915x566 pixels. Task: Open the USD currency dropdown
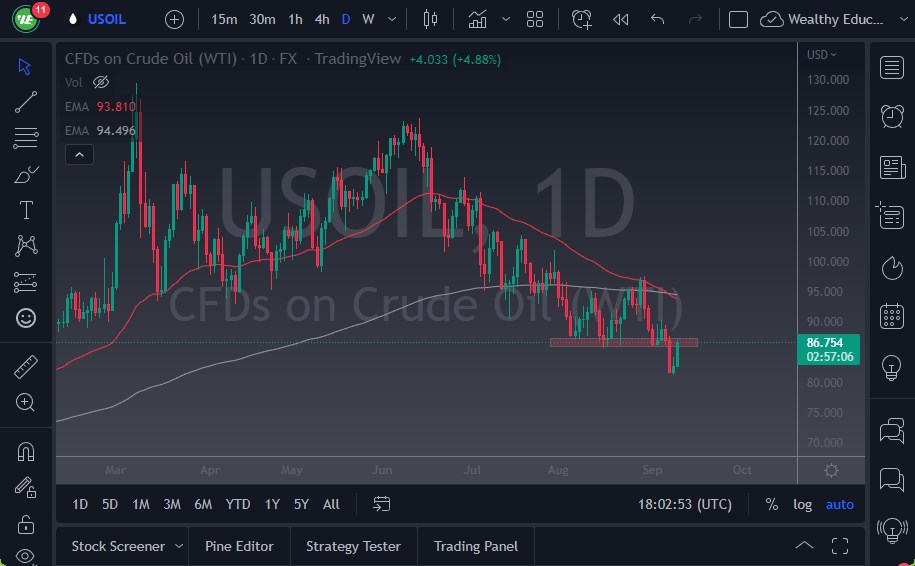[x=822, y=55]
